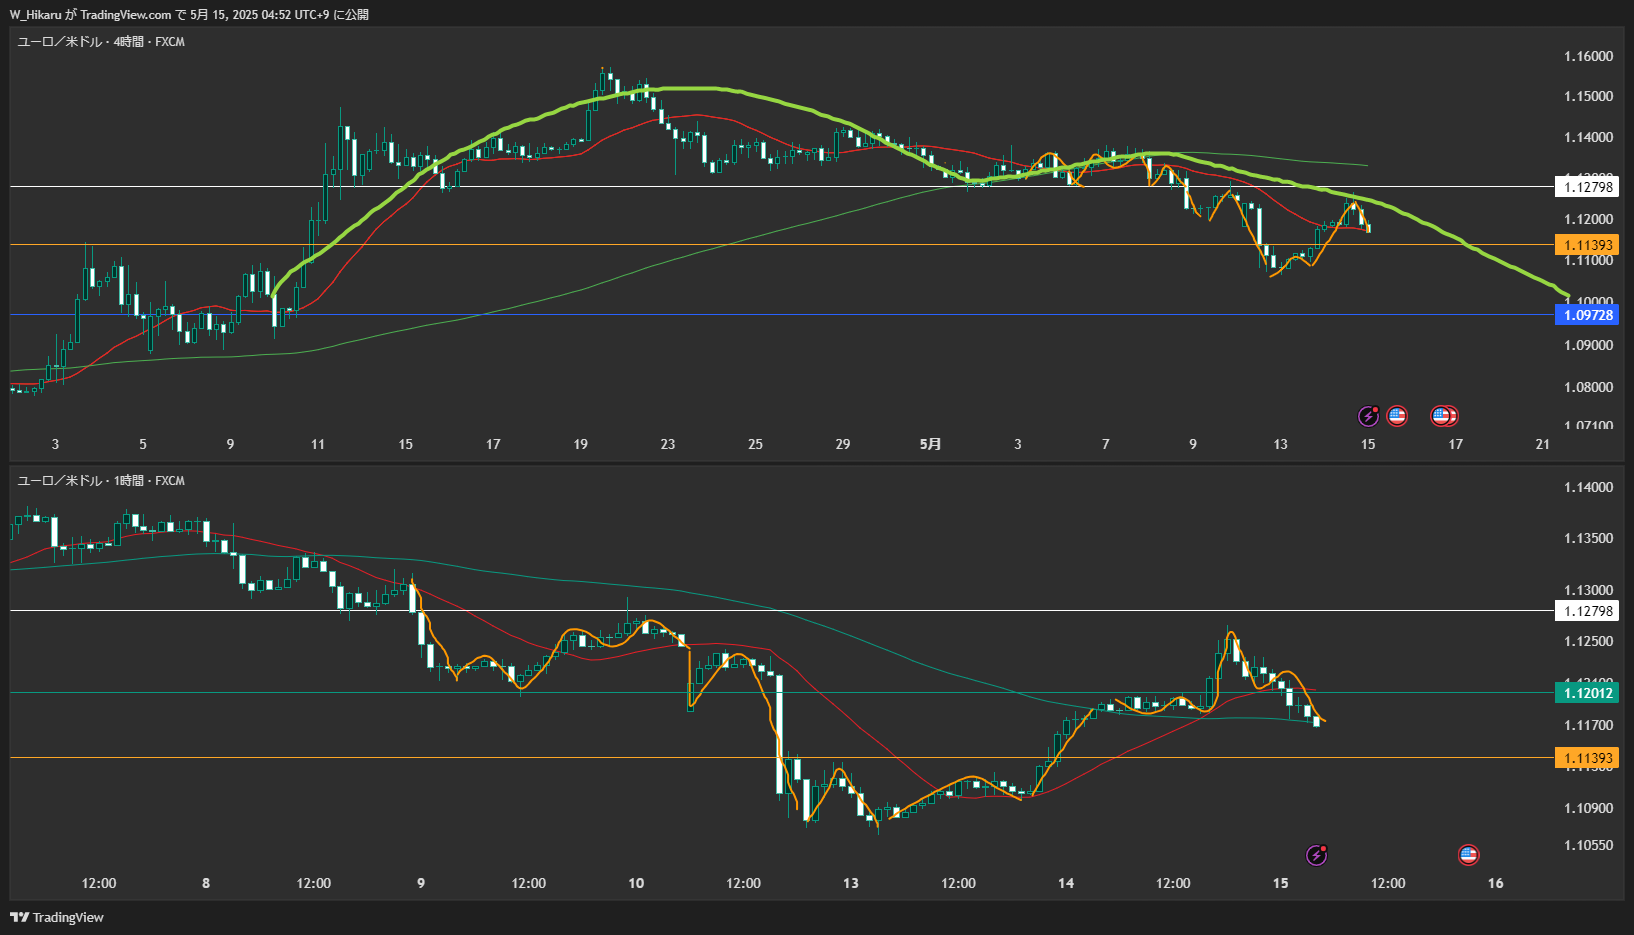Click purple lightning event icon on 1時間 chart
1634x935 pixels.
[1317, 855]
